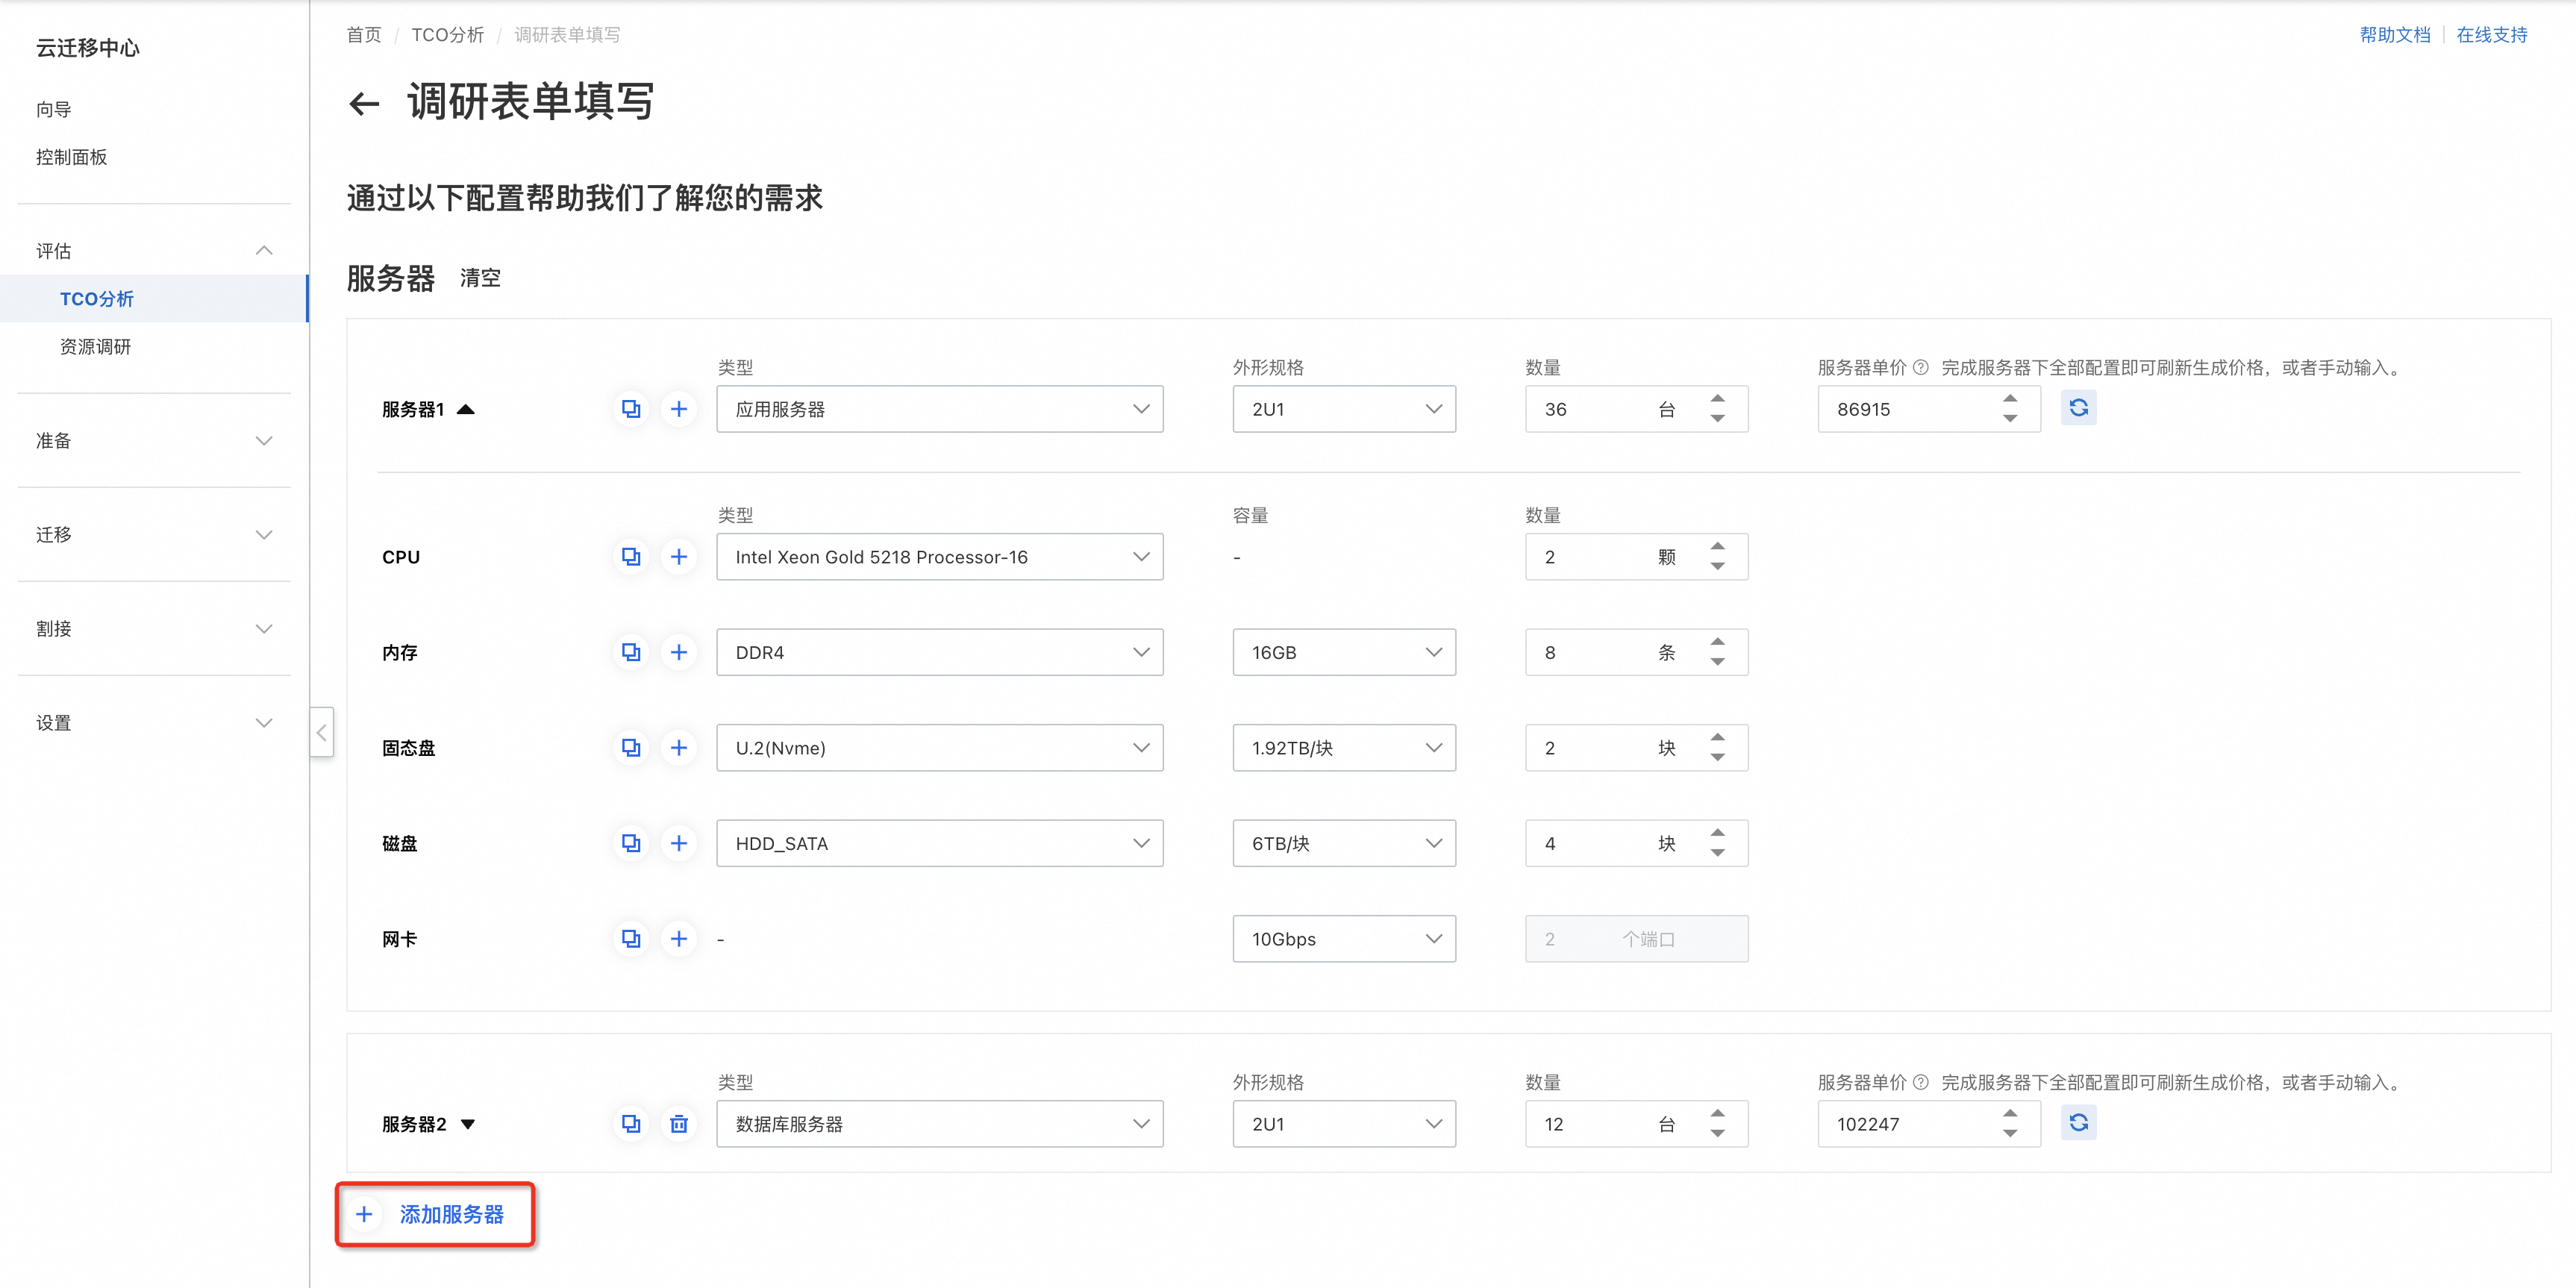Screen dimensions: 2576x1288
Task: Refresh the 服务器2 unit price
Action: pyautogui.click(x=2078, y=1123)
